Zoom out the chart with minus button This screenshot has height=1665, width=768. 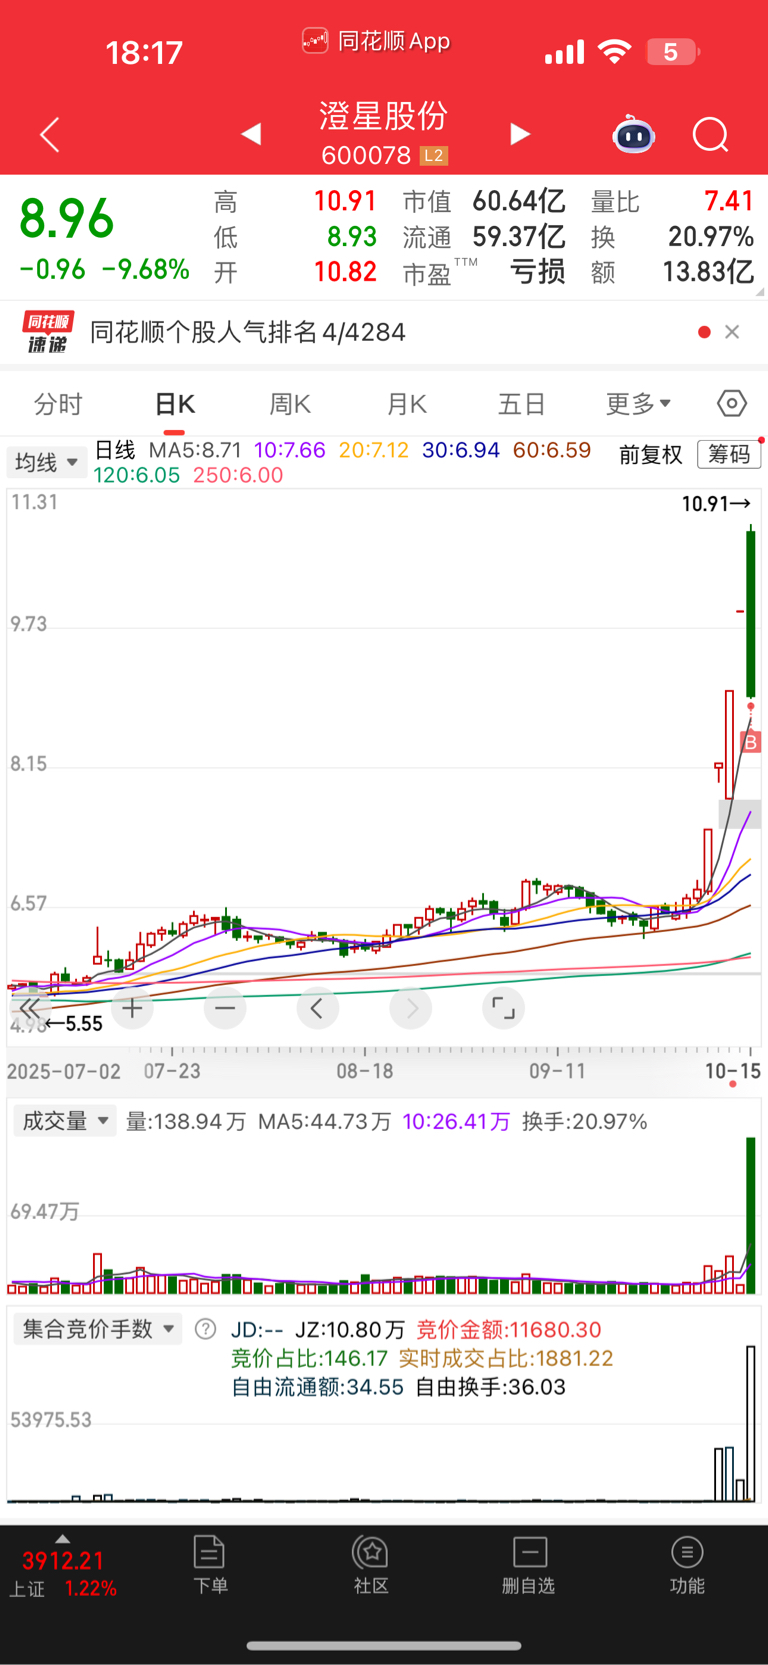pyautogui.click(x=225, y=1008)
